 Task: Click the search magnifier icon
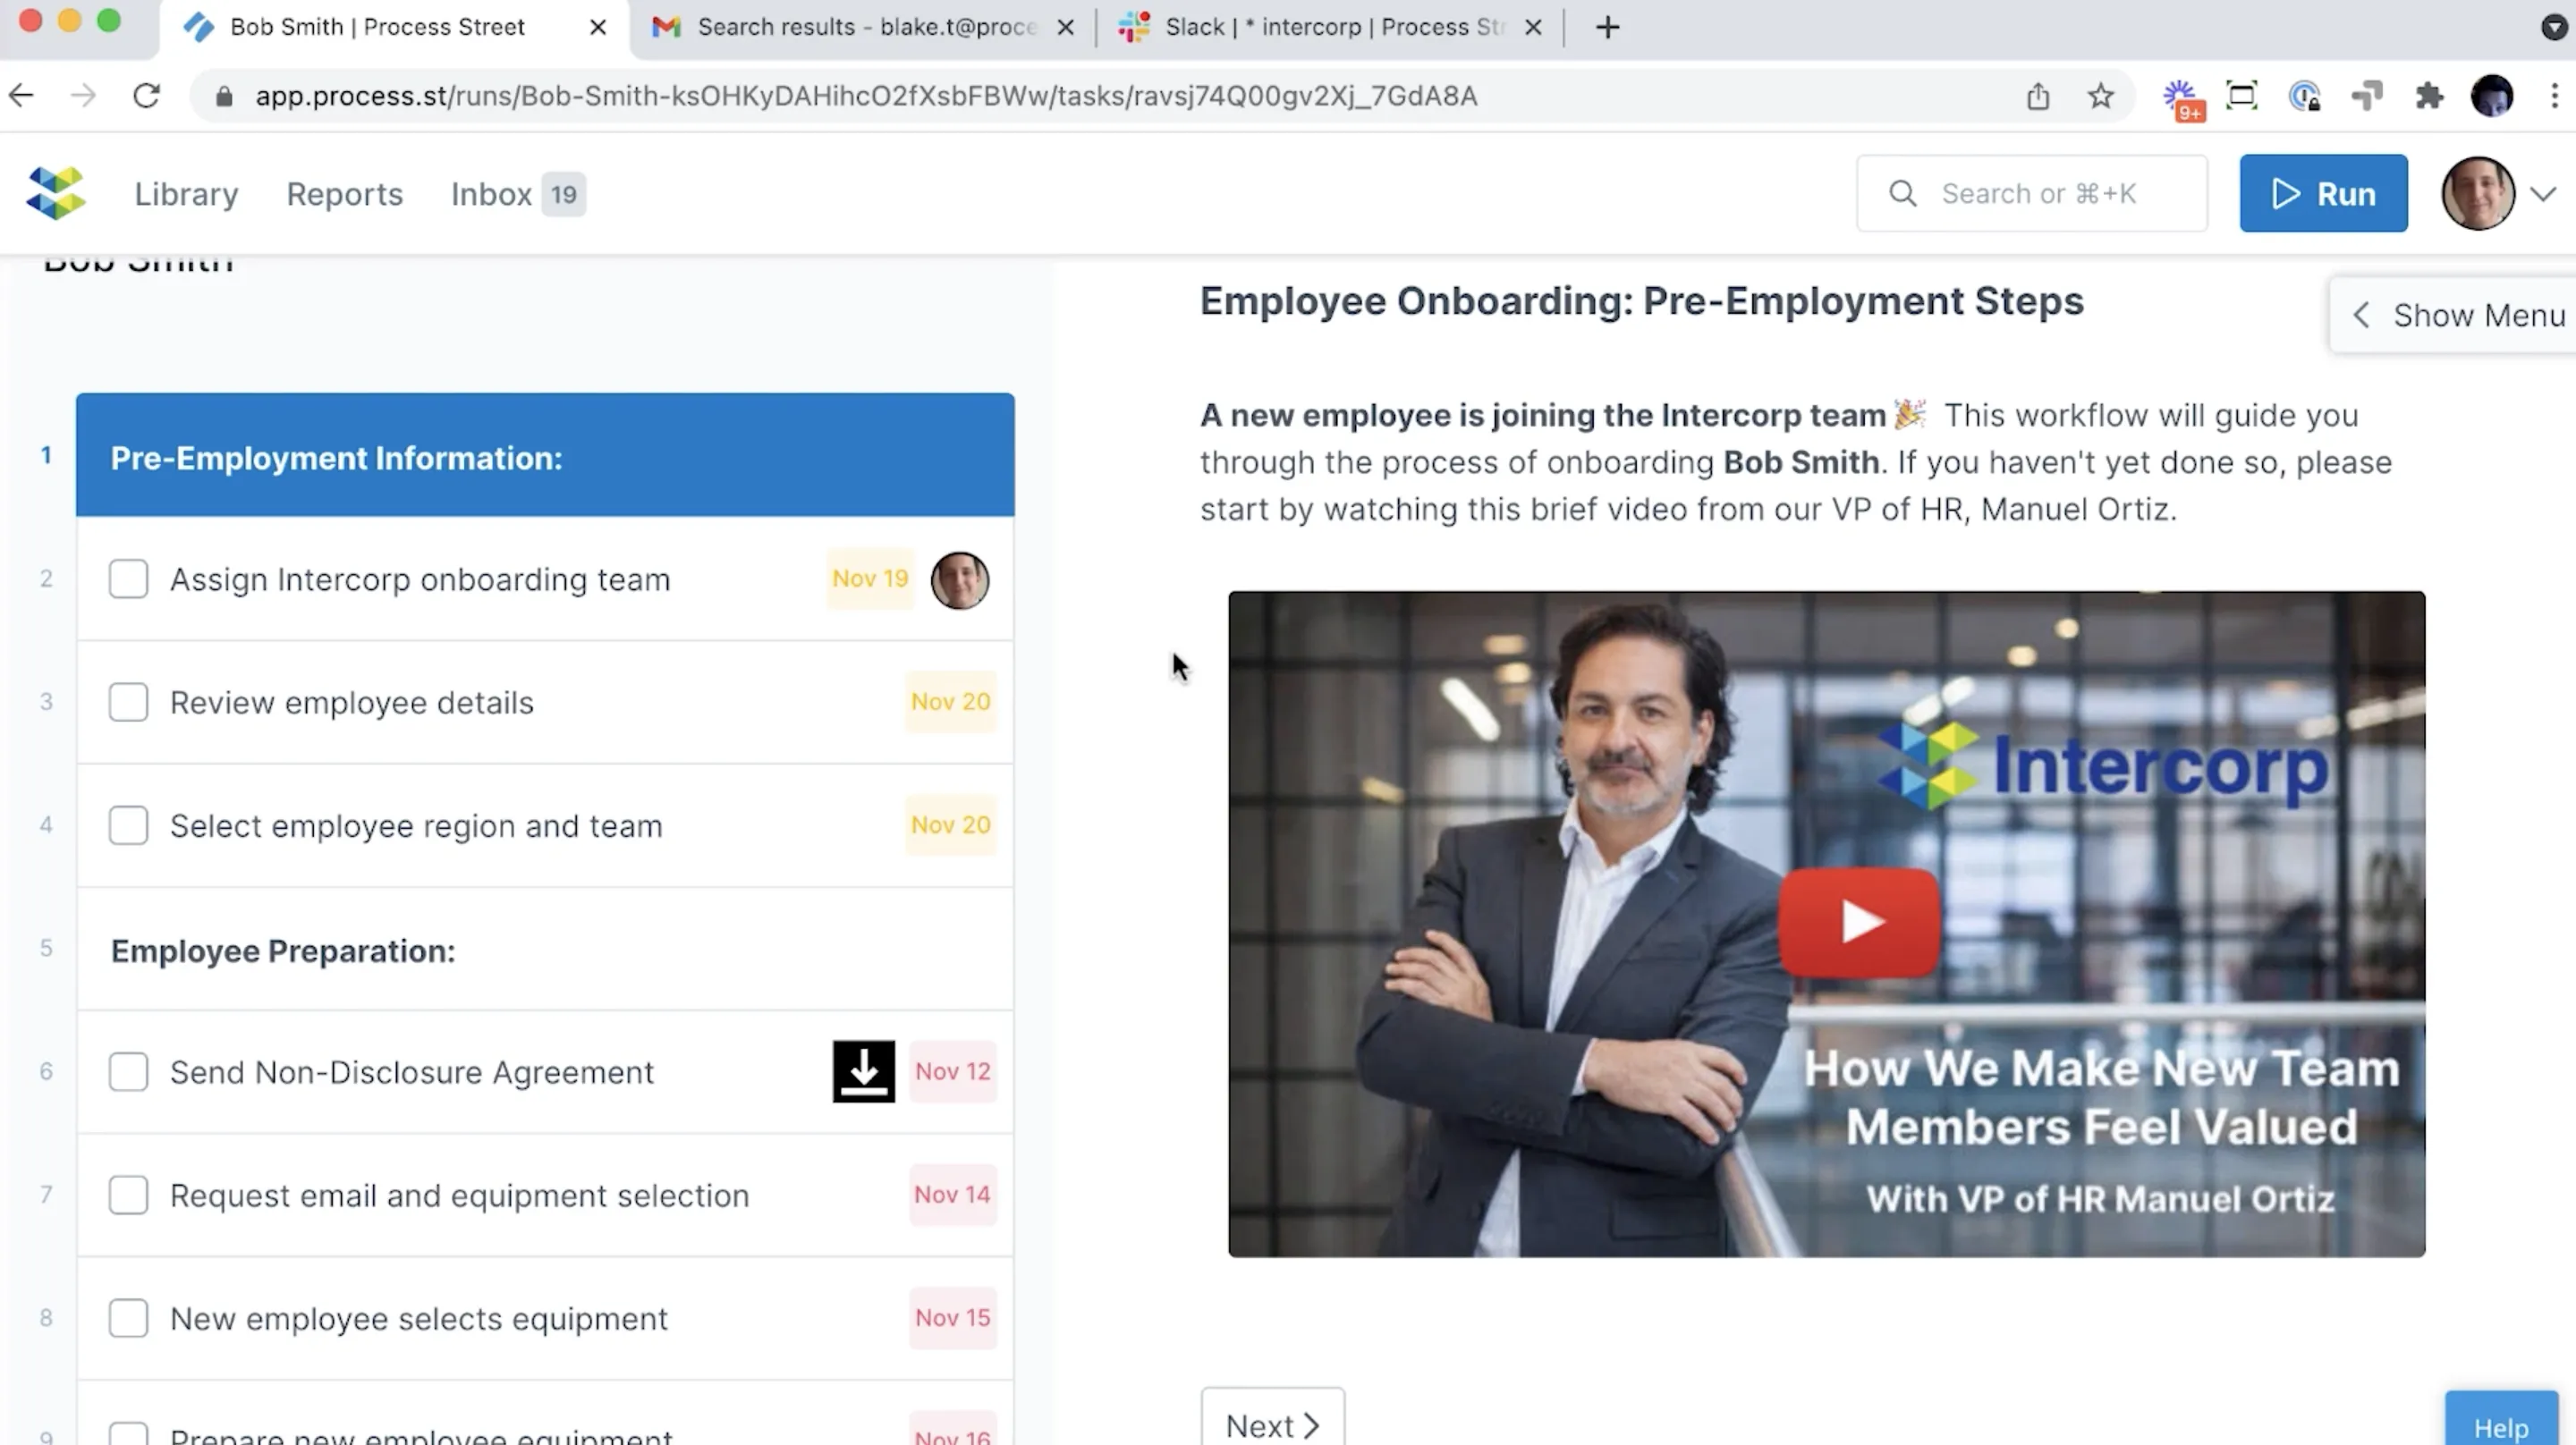(1903, 193)
